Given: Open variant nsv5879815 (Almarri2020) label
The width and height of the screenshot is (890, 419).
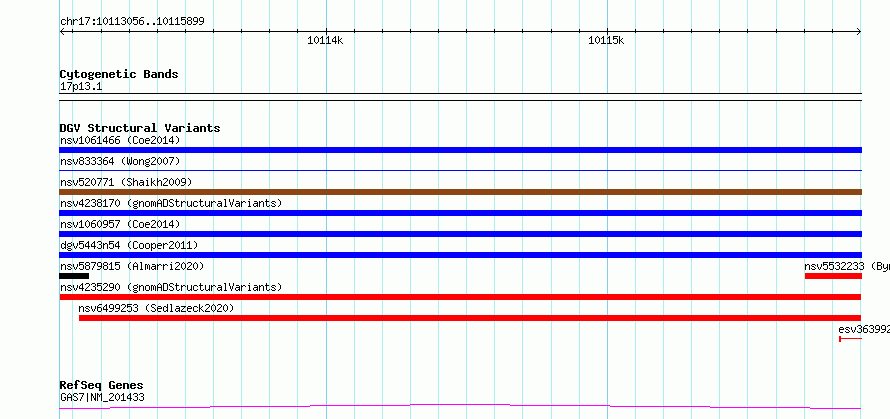Looking at the screenshot, I should click(132, 266).
